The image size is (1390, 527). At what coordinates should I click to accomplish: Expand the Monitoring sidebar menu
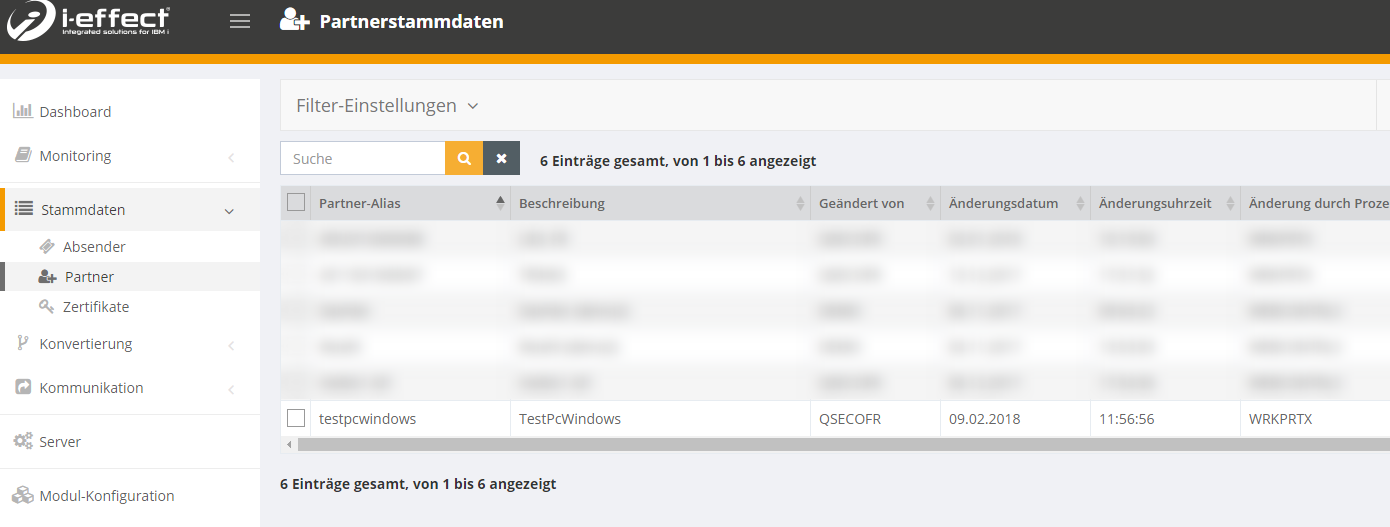75,156
